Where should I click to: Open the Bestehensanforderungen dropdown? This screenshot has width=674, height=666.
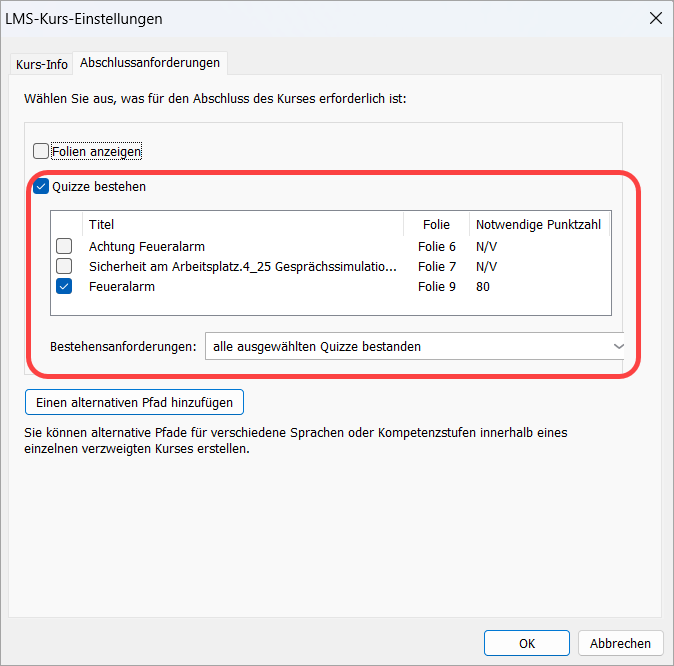tap(415, 346)
